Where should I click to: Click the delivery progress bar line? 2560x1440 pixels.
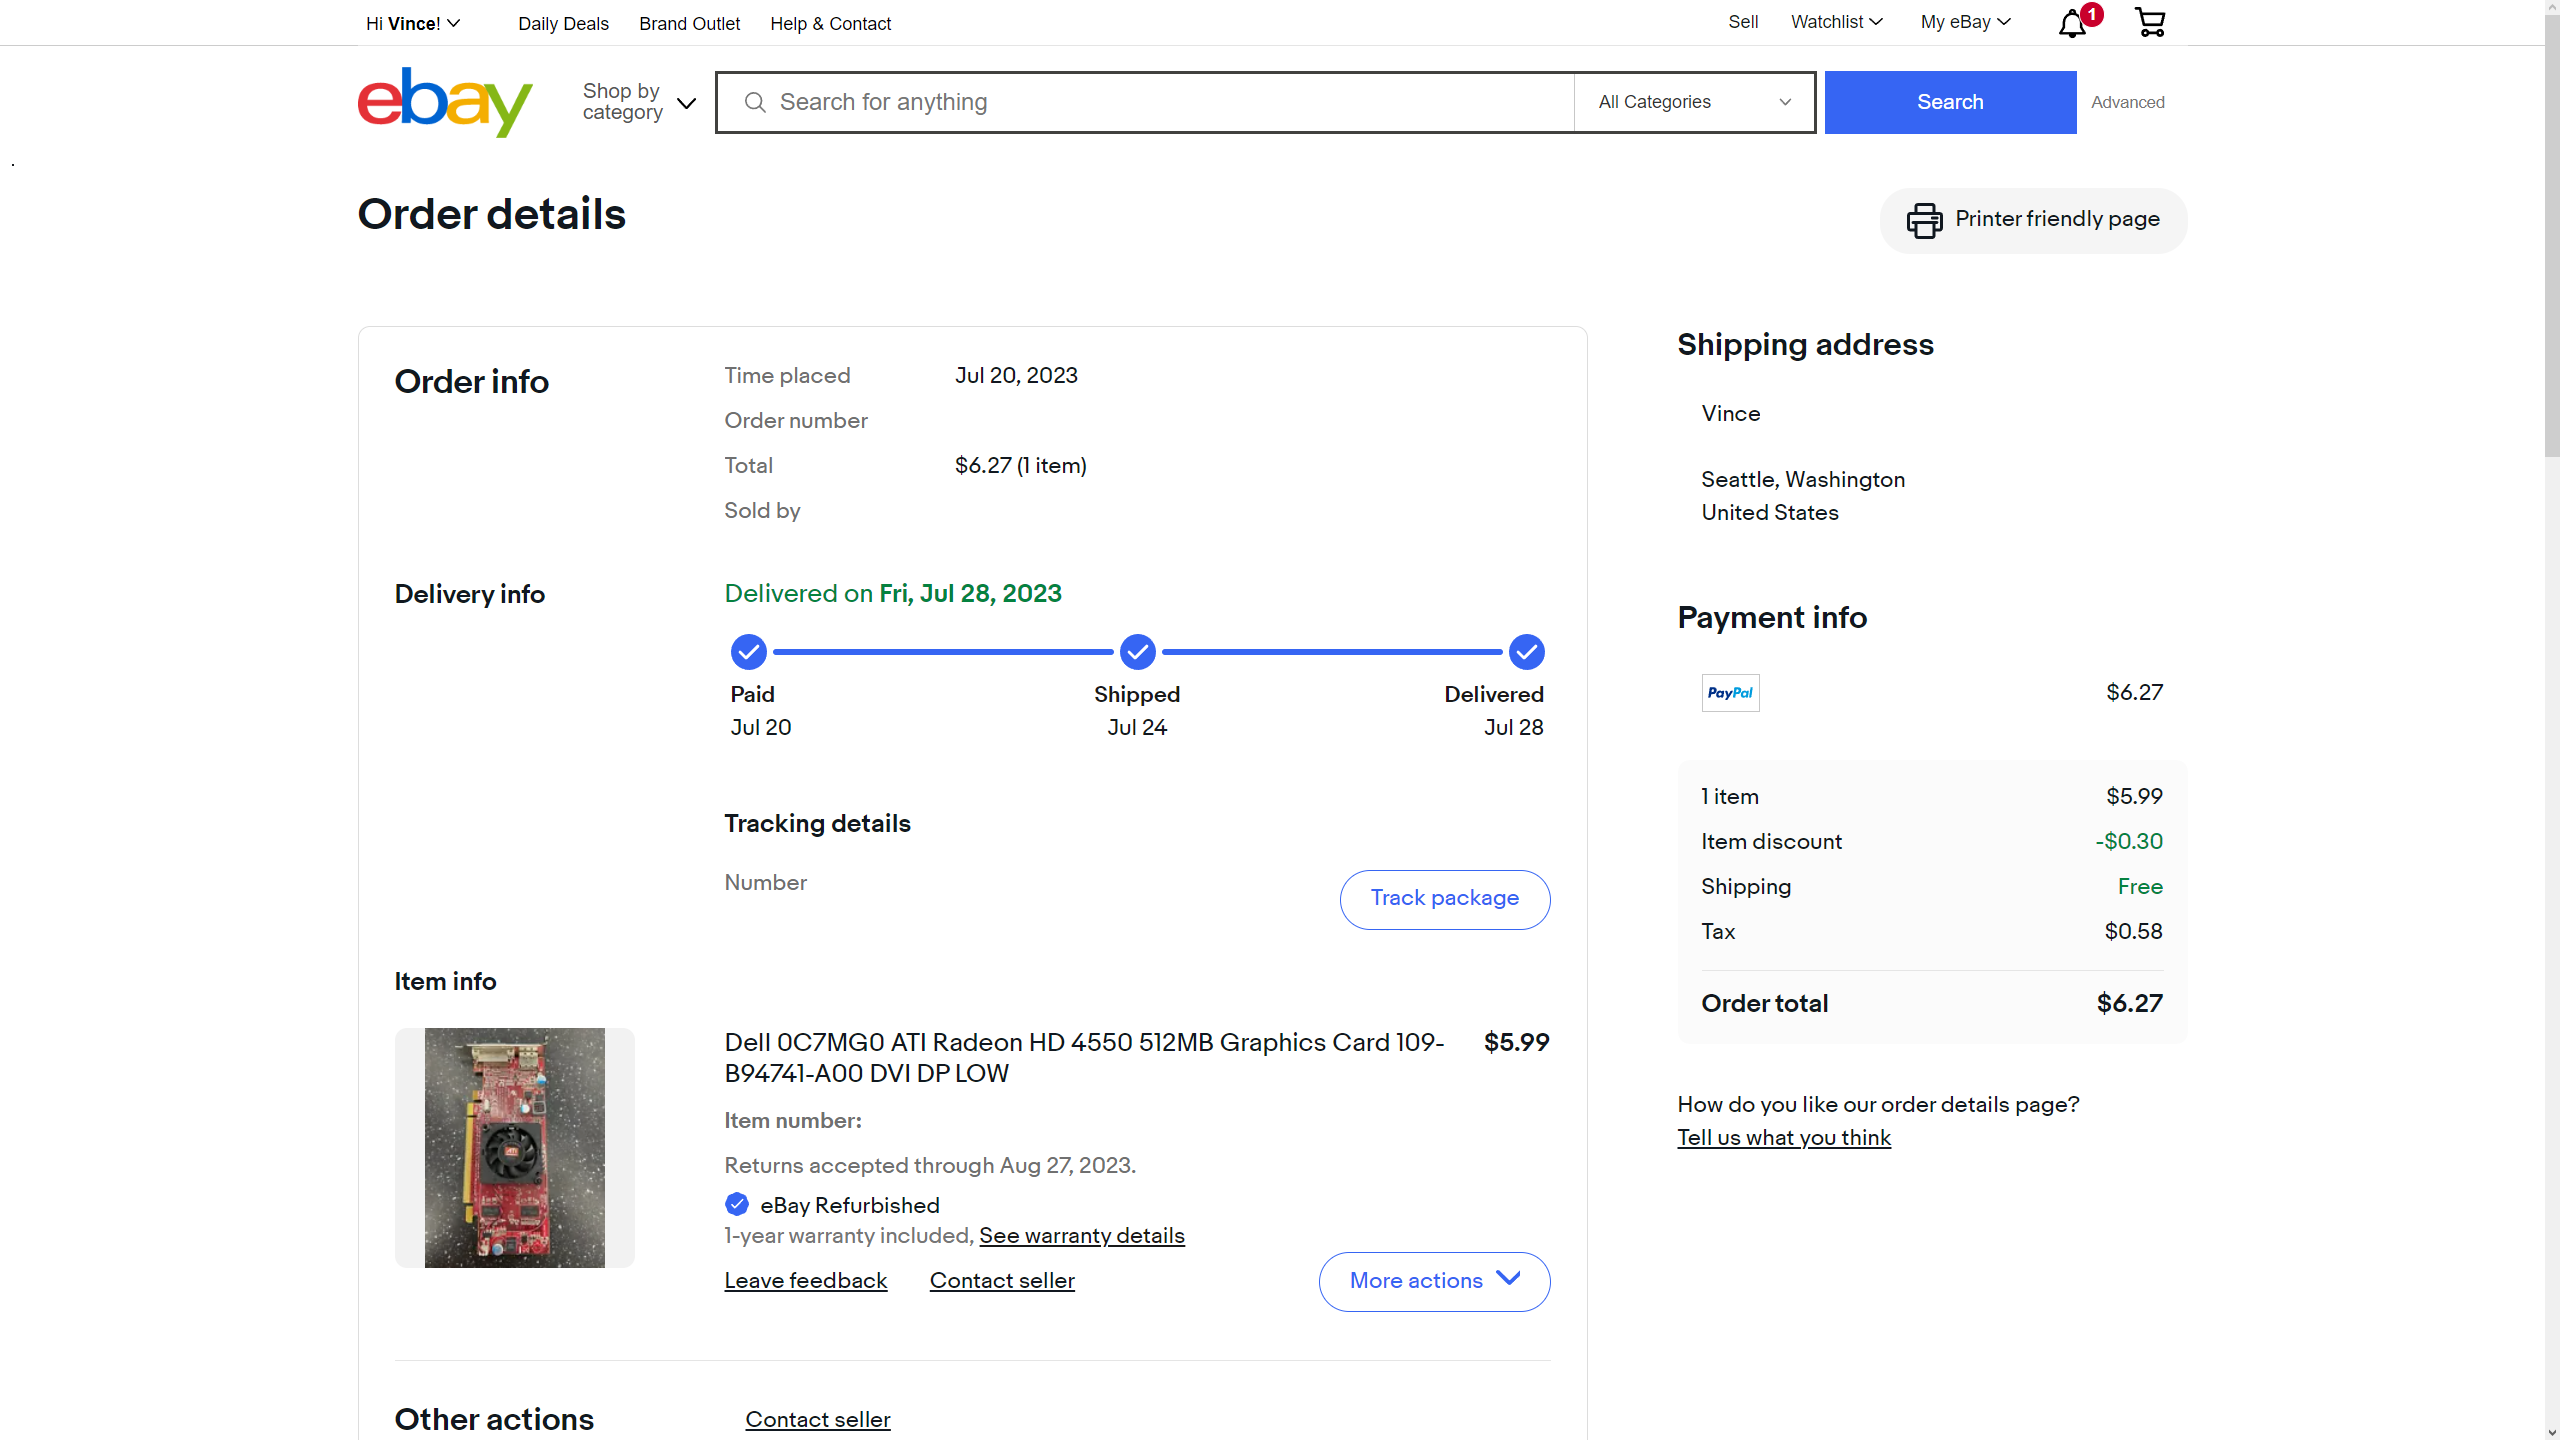point(942,652)
